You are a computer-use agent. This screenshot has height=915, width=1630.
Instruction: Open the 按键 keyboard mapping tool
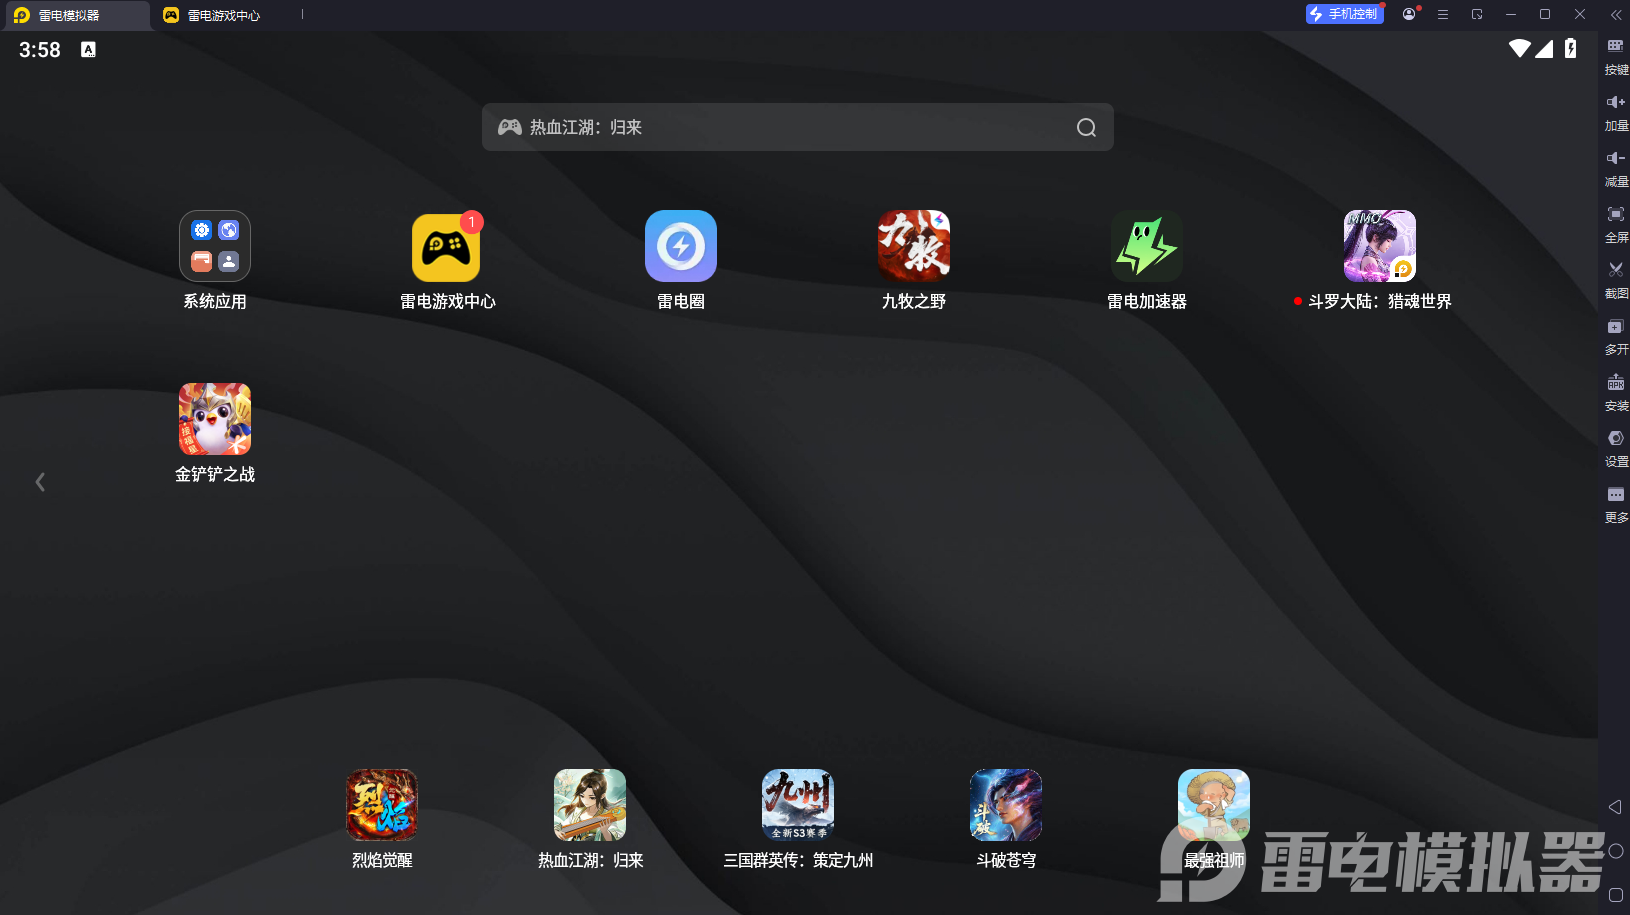(x=1616, y=56)
